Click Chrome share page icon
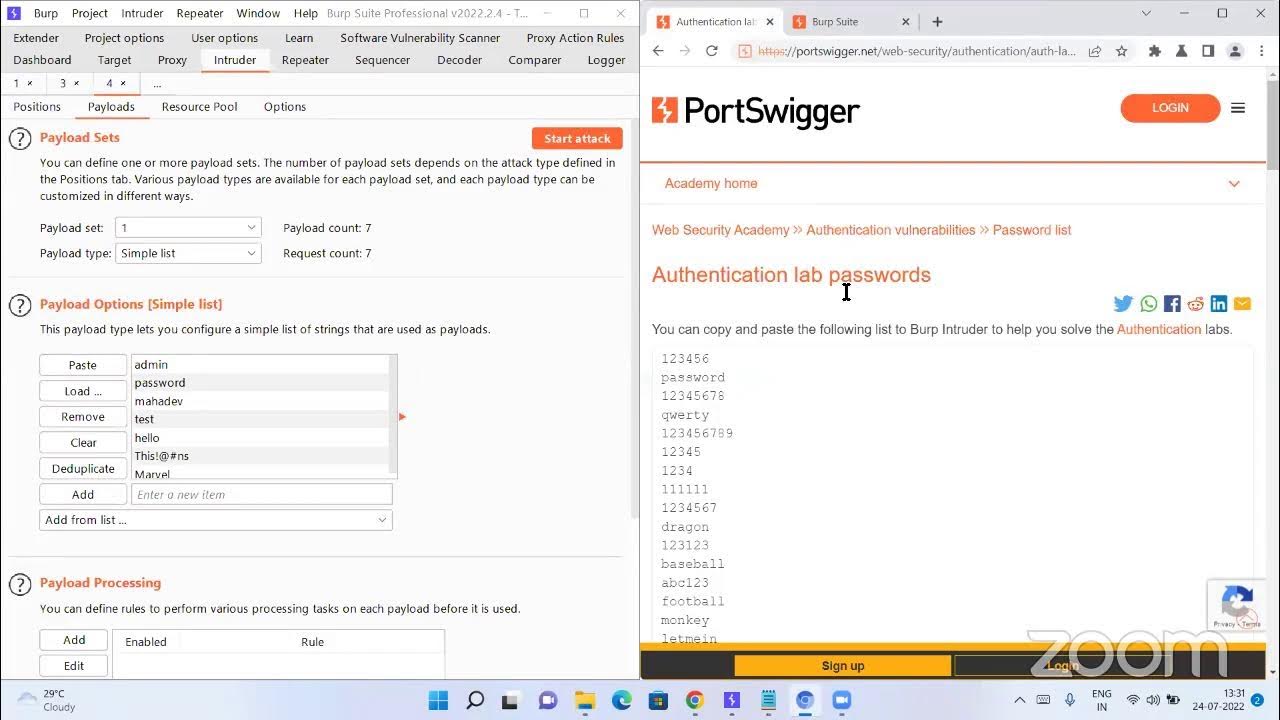This screenshot has width=1280, height=720. 1095,51
